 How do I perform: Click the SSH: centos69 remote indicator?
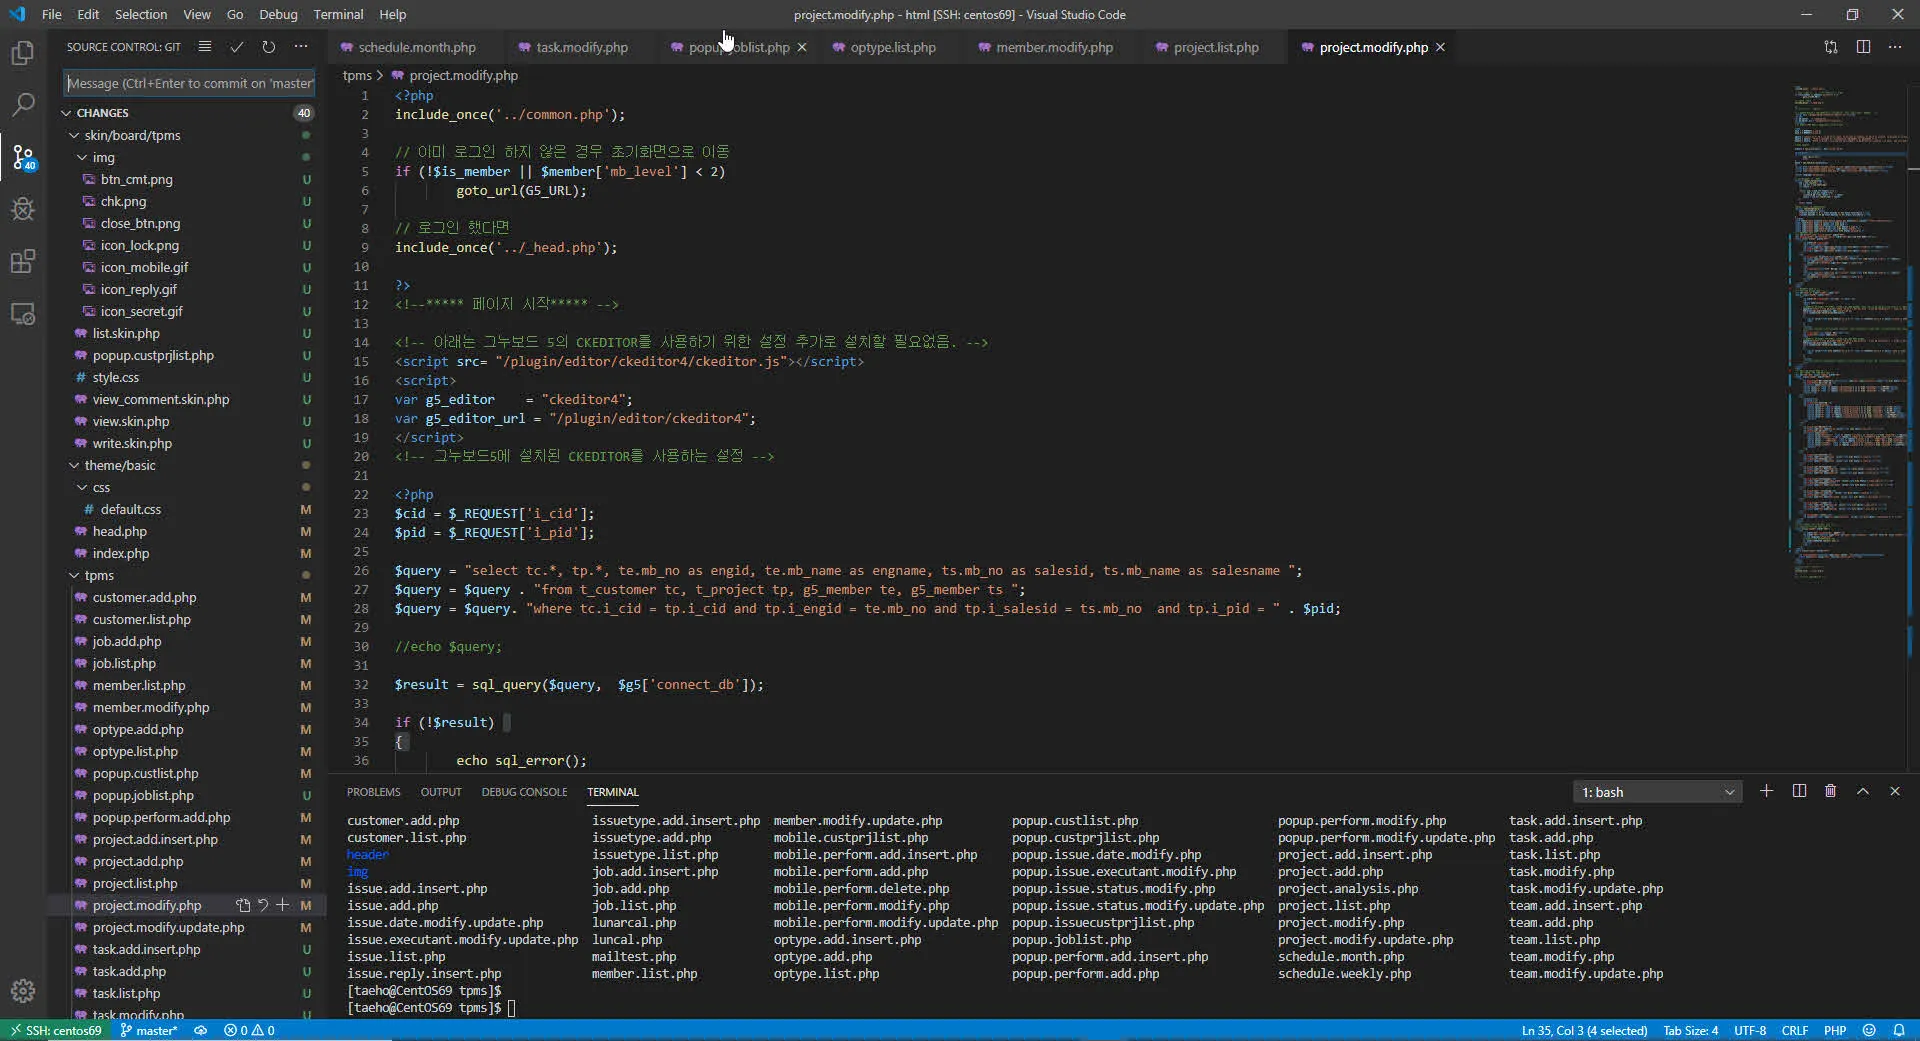click(56, 1030)
